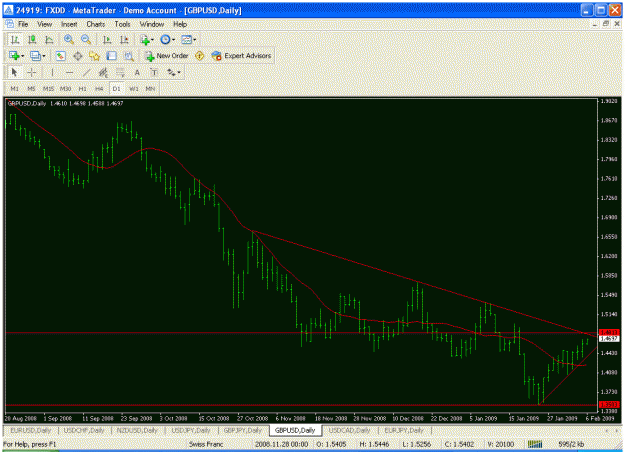Select the candlestick chart icon

[32, 39]
